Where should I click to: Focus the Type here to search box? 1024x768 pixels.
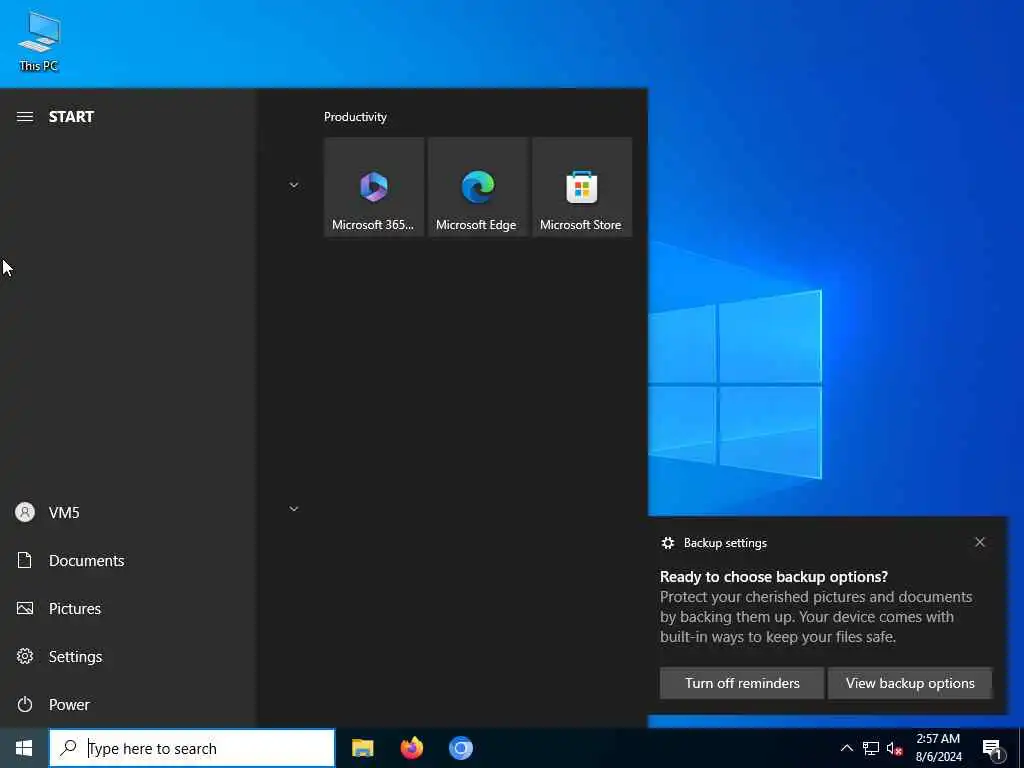(192, 748)
